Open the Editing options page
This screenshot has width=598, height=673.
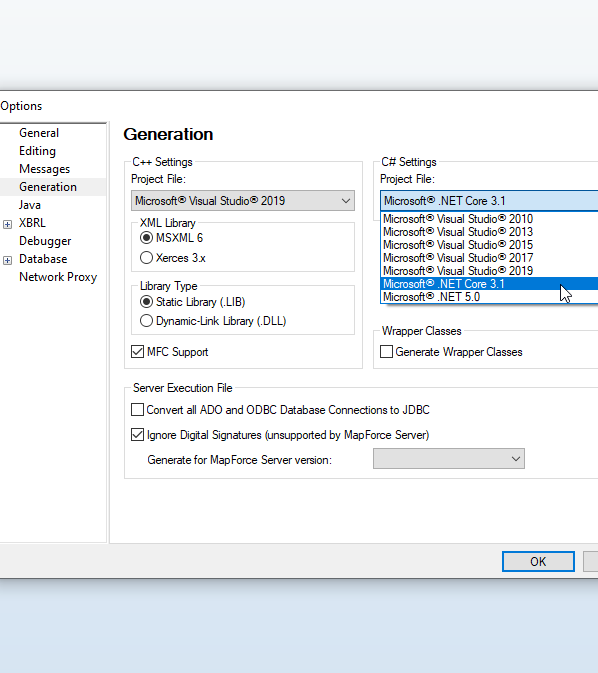pyautogui.click(x=37, y=151)
